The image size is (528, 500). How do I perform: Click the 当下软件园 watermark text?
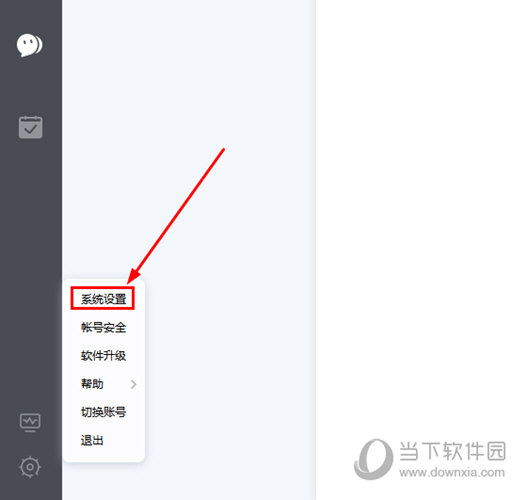(453, 451)
